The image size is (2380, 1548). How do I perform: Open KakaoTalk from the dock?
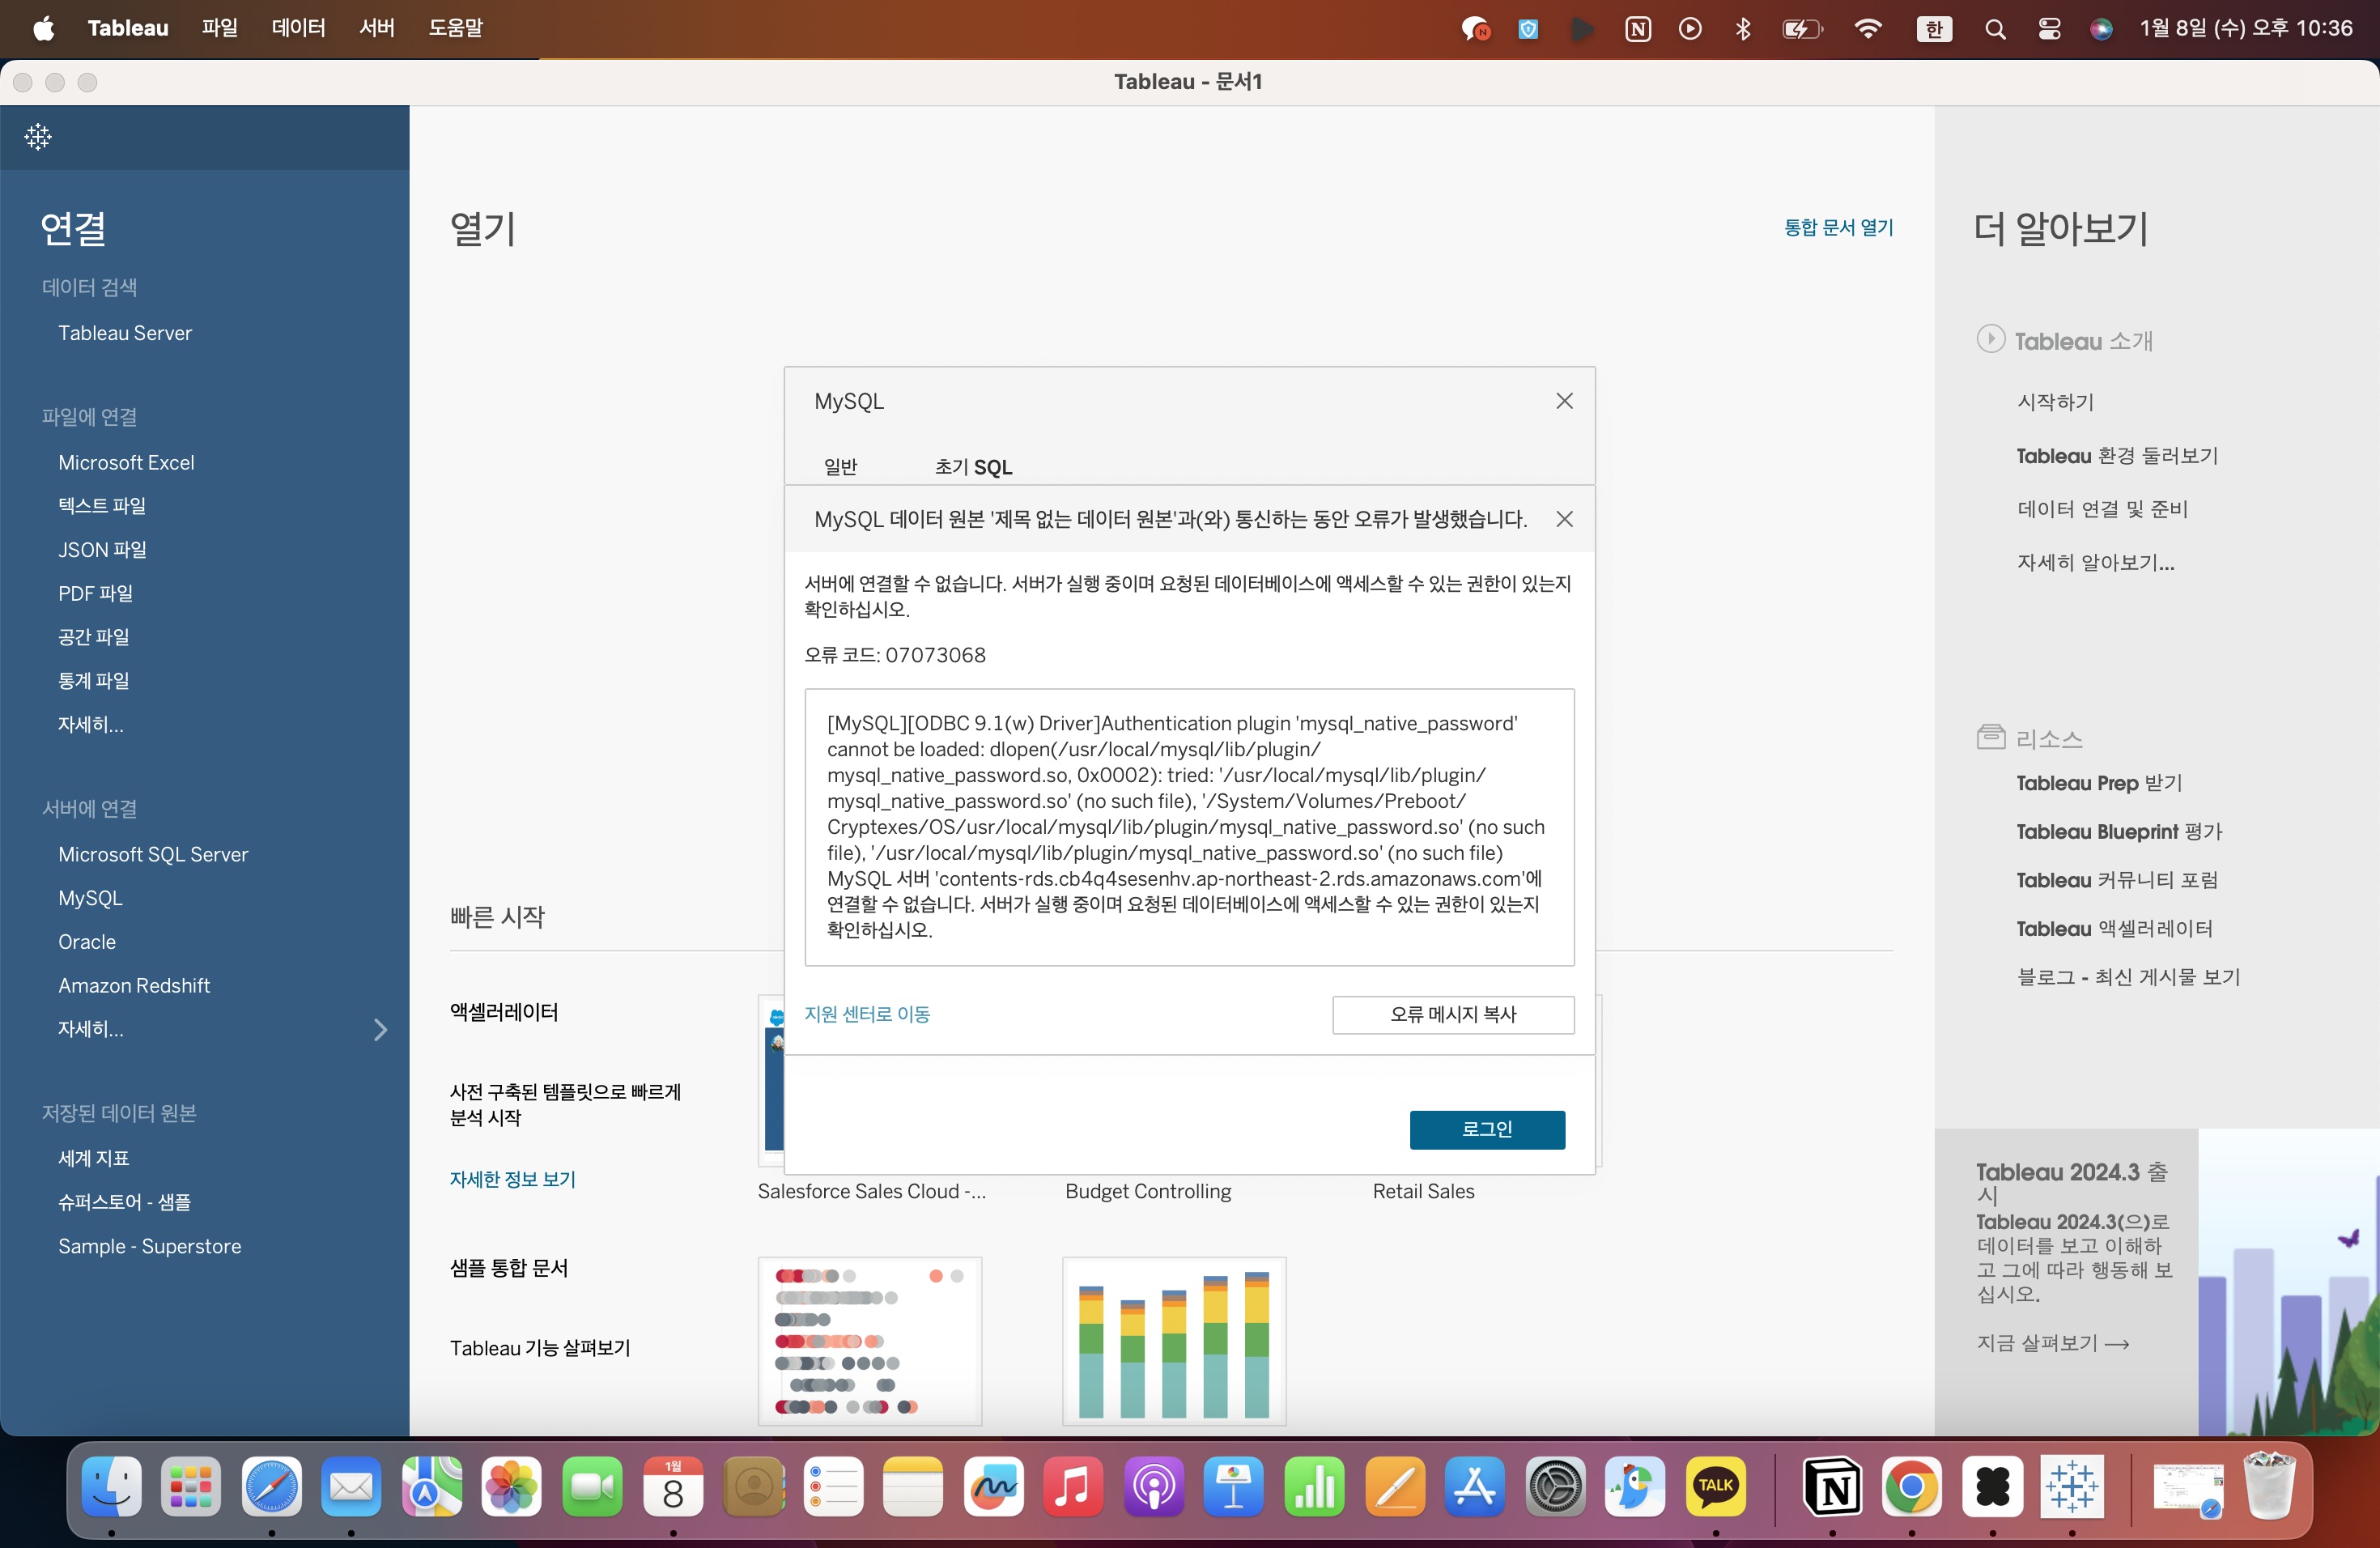click(1716, 1486)
